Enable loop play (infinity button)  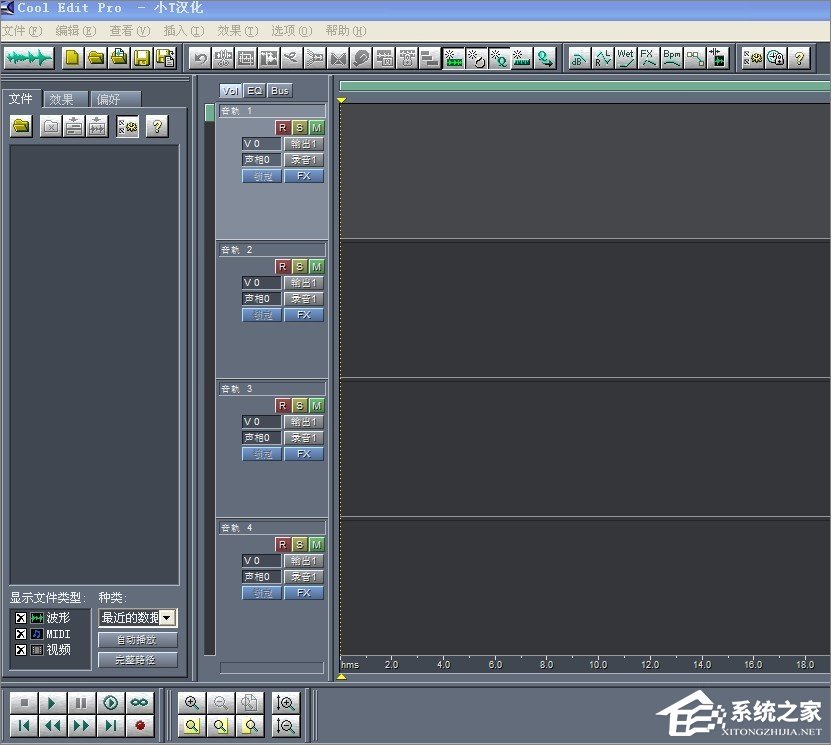(x=139, y=703)
